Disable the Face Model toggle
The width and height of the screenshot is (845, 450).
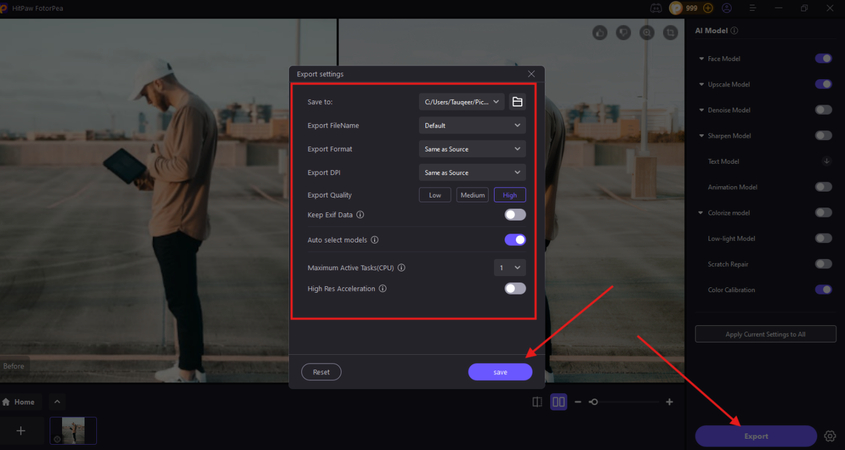click(x=823, y=58)
